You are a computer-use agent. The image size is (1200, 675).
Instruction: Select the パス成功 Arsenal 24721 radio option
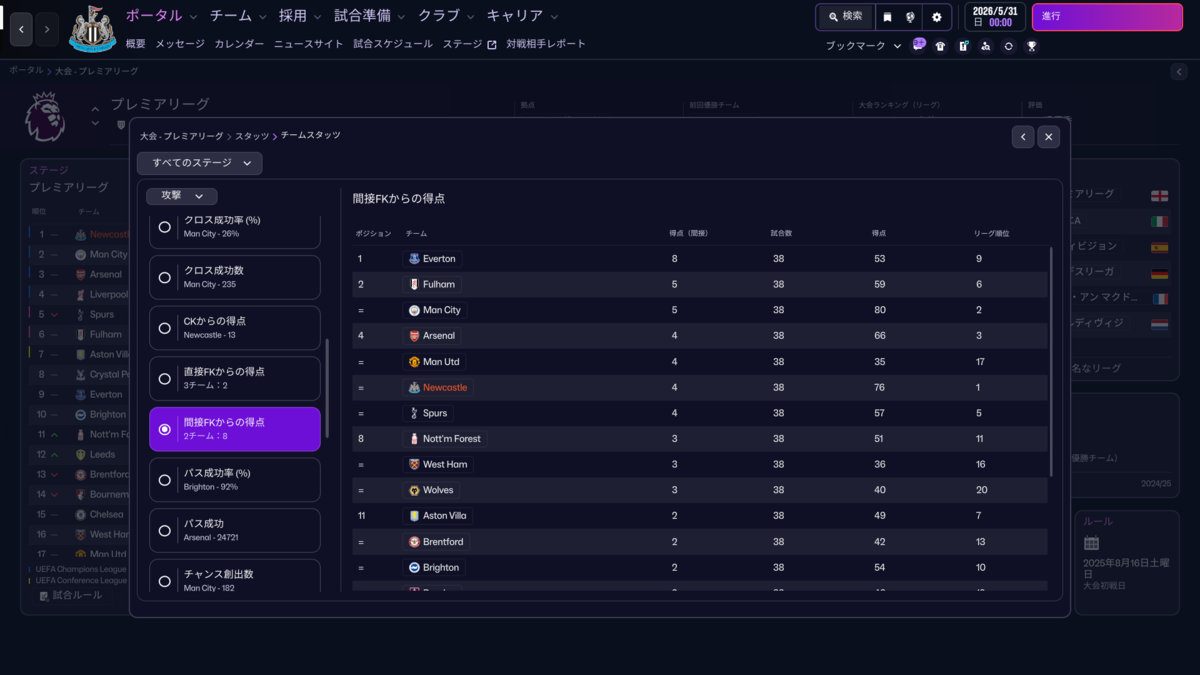pyautogui.click(x=165, y=531)
